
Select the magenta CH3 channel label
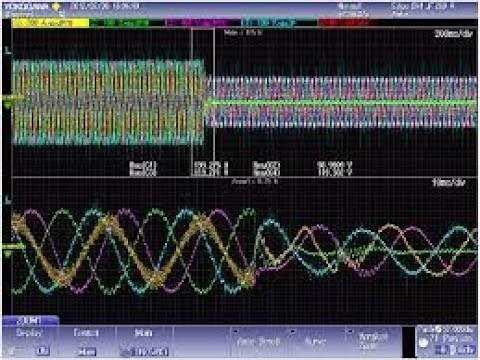coord(203,23)
